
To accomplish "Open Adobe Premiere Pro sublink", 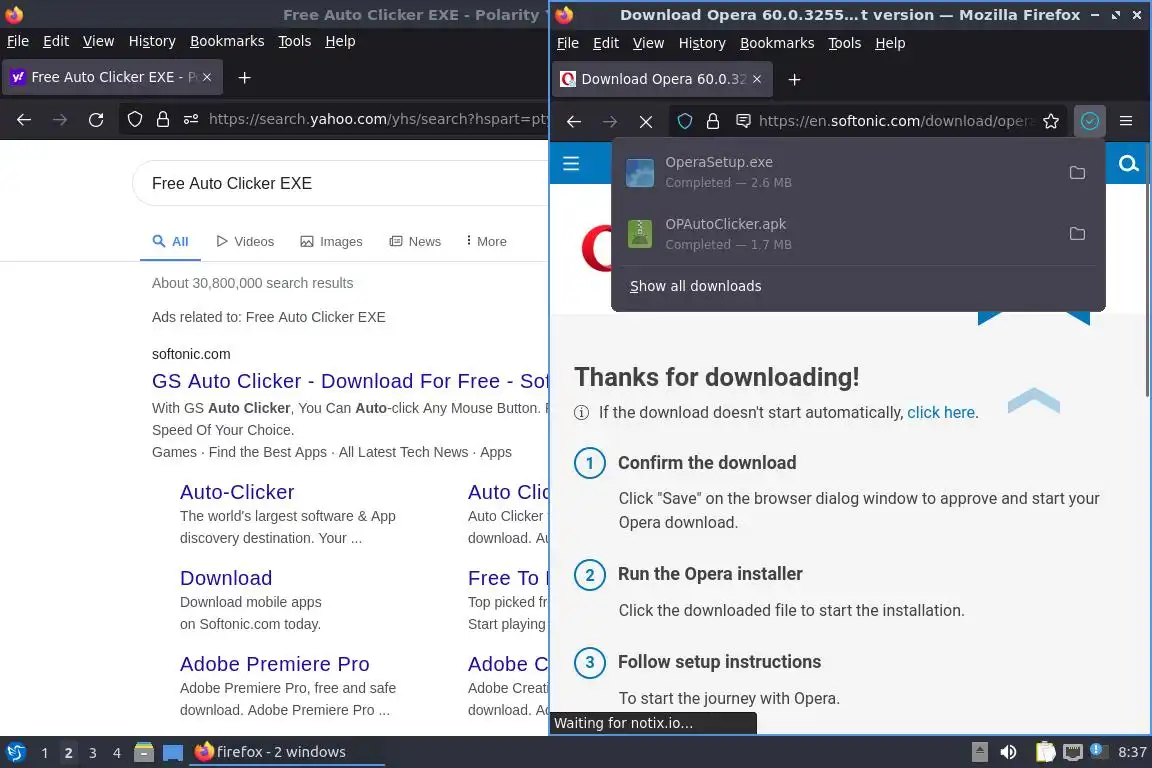I will [274, 664].
